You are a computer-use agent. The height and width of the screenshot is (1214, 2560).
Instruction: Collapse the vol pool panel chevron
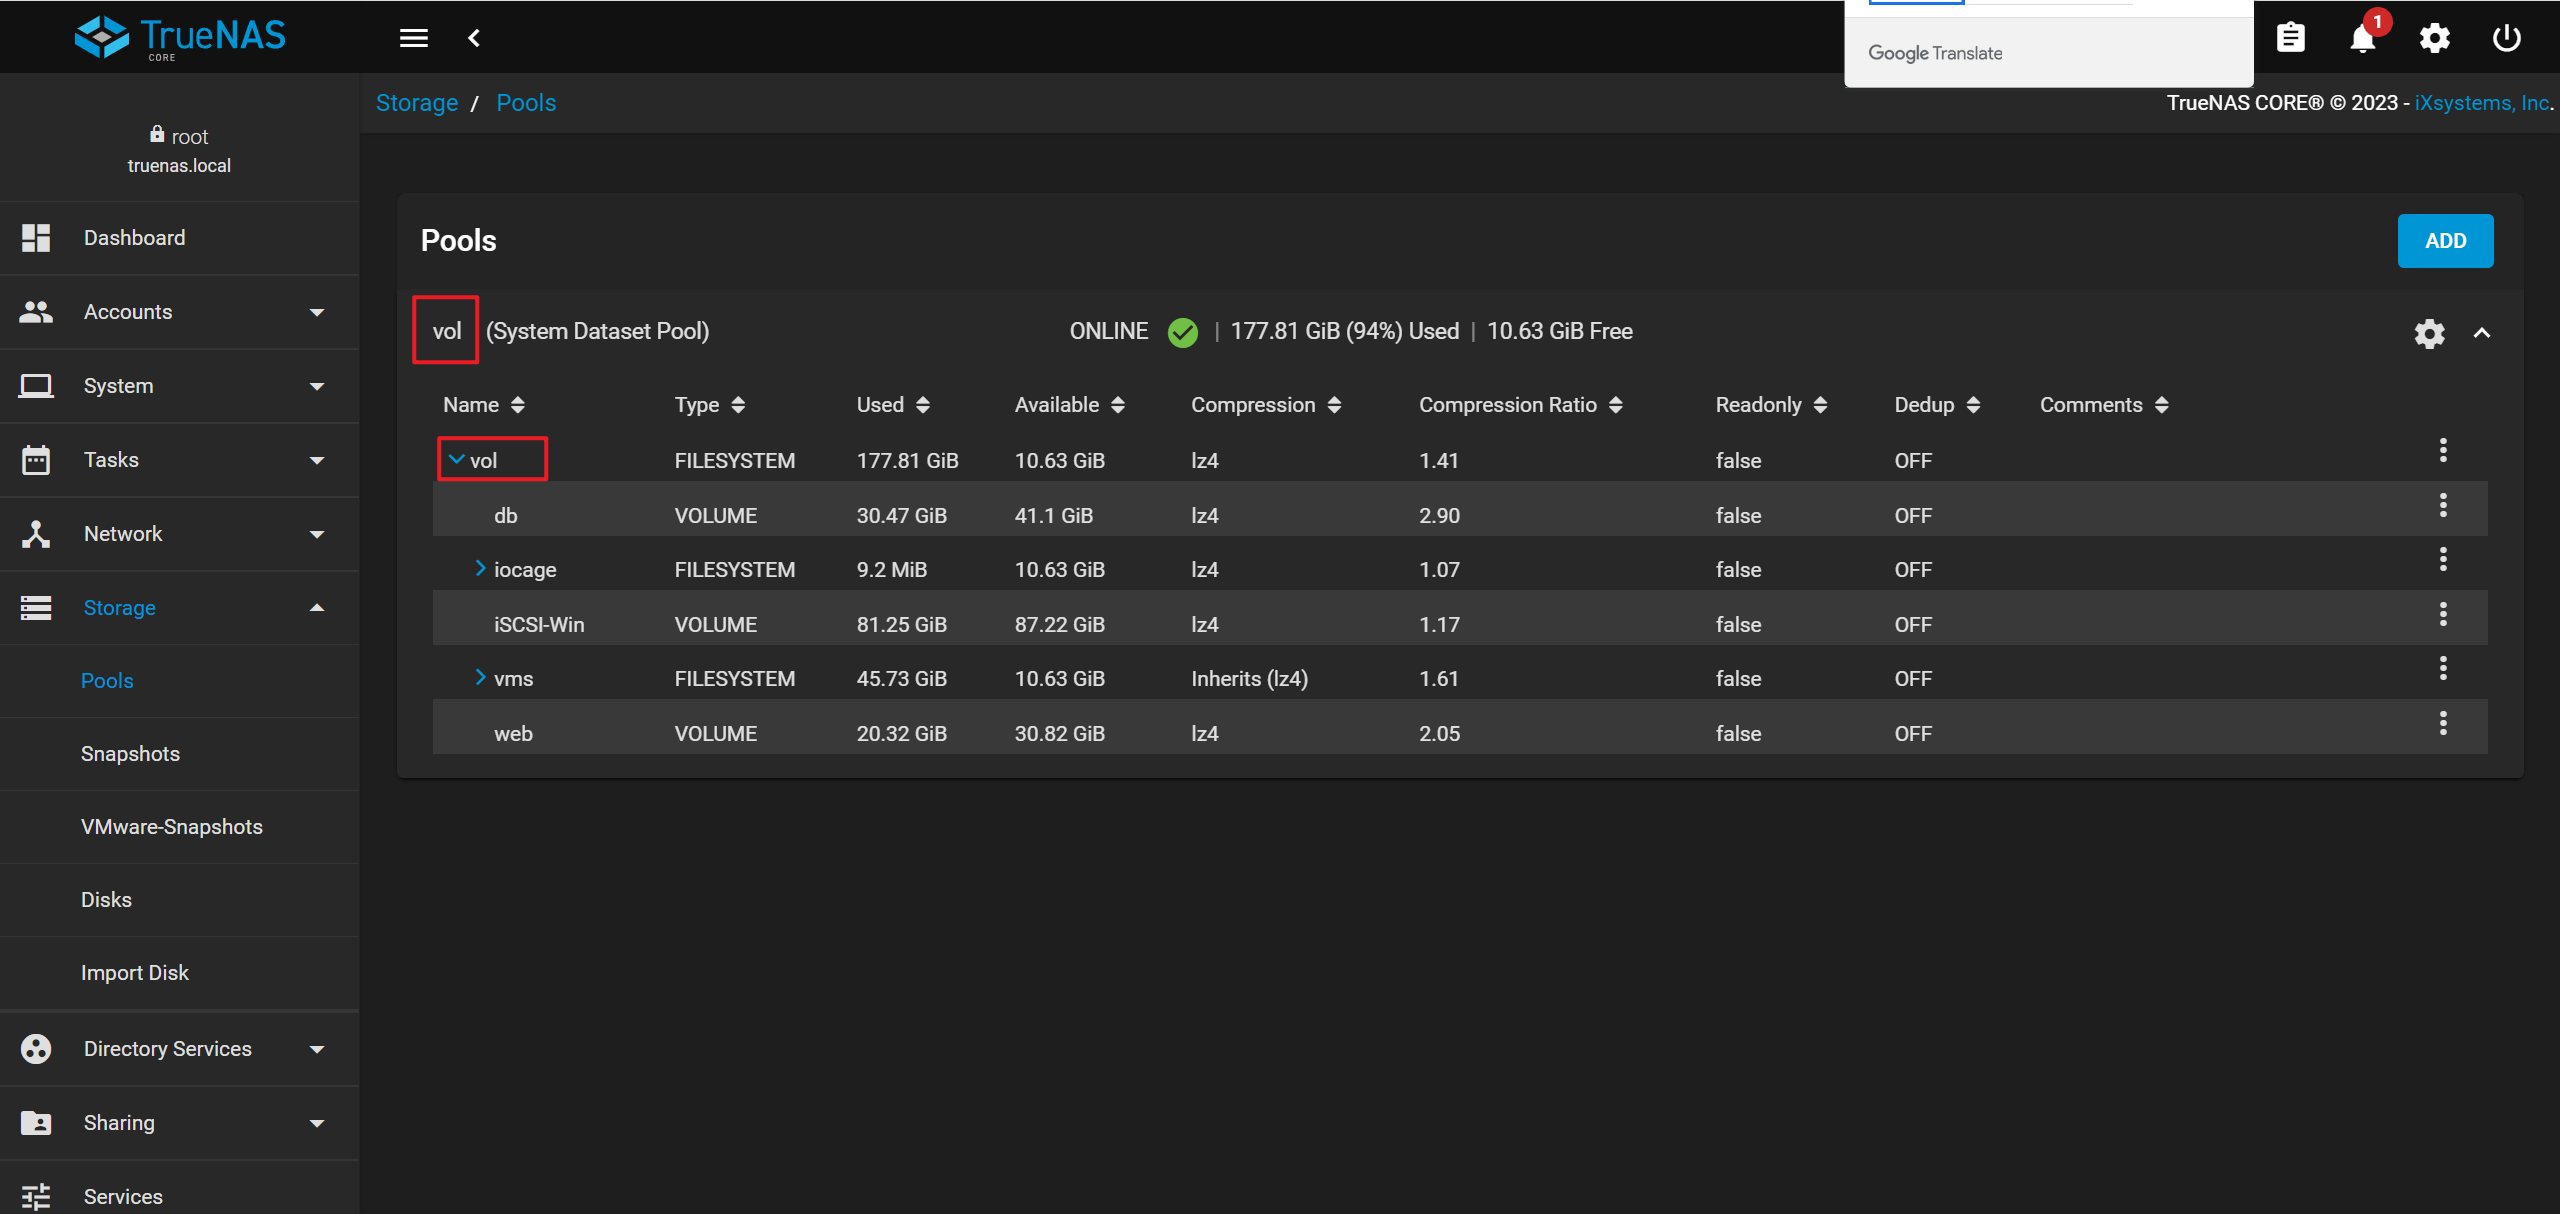2482,333
